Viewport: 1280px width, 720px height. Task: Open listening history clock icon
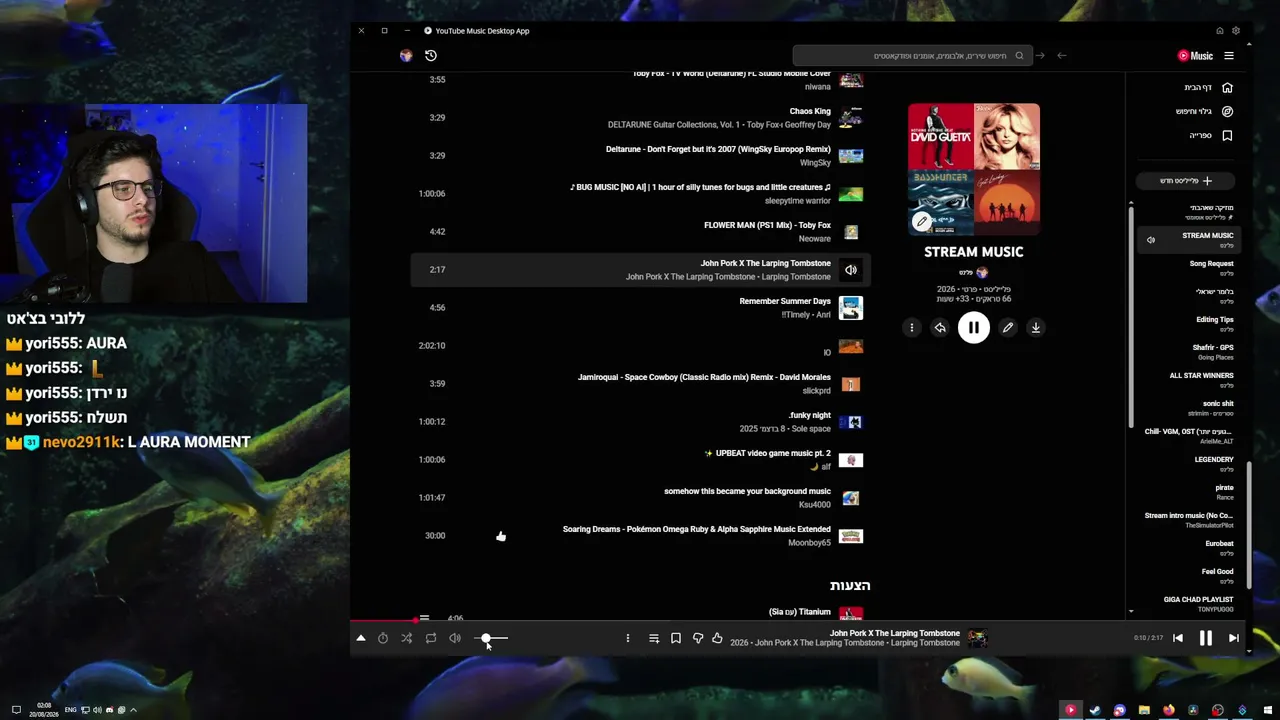(x=431, y=56)
